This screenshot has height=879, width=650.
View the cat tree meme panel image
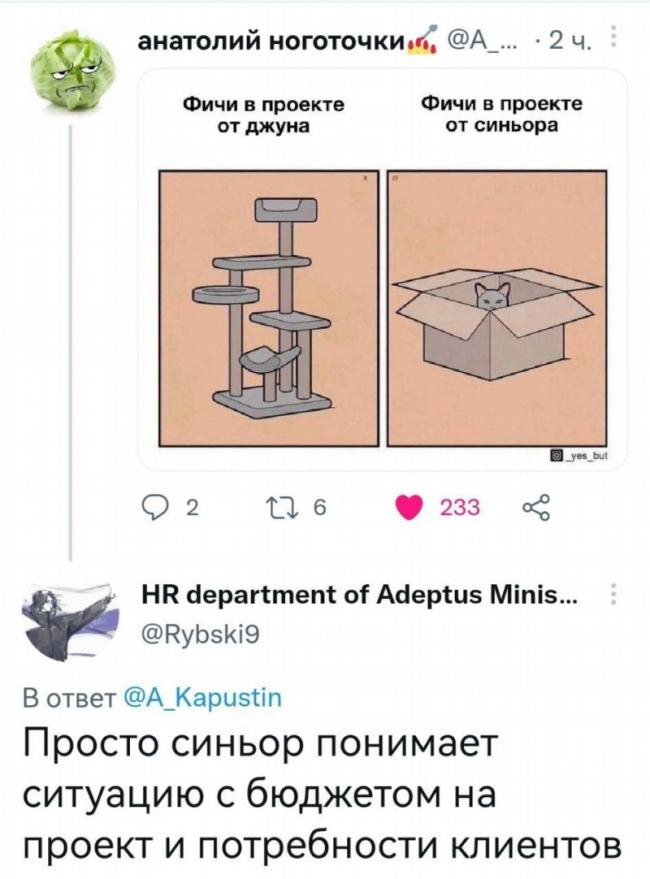[x=269, y=308]
